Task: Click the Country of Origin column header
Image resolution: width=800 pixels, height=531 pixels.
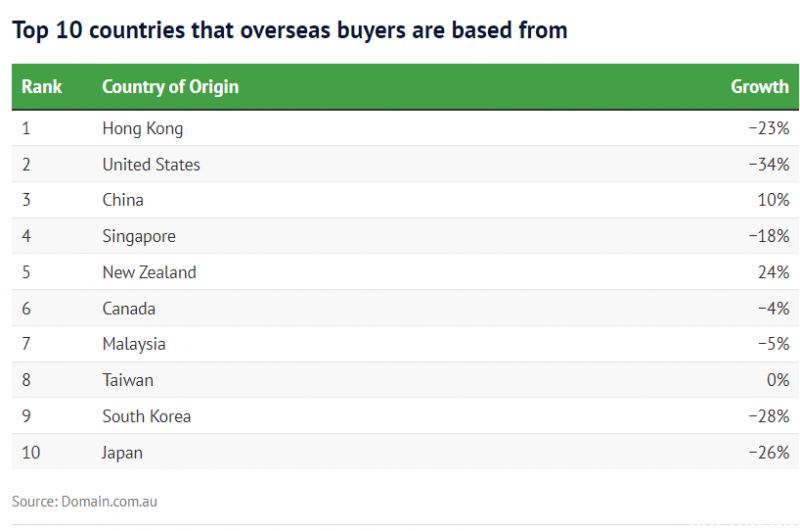Action: pos(170,87)
